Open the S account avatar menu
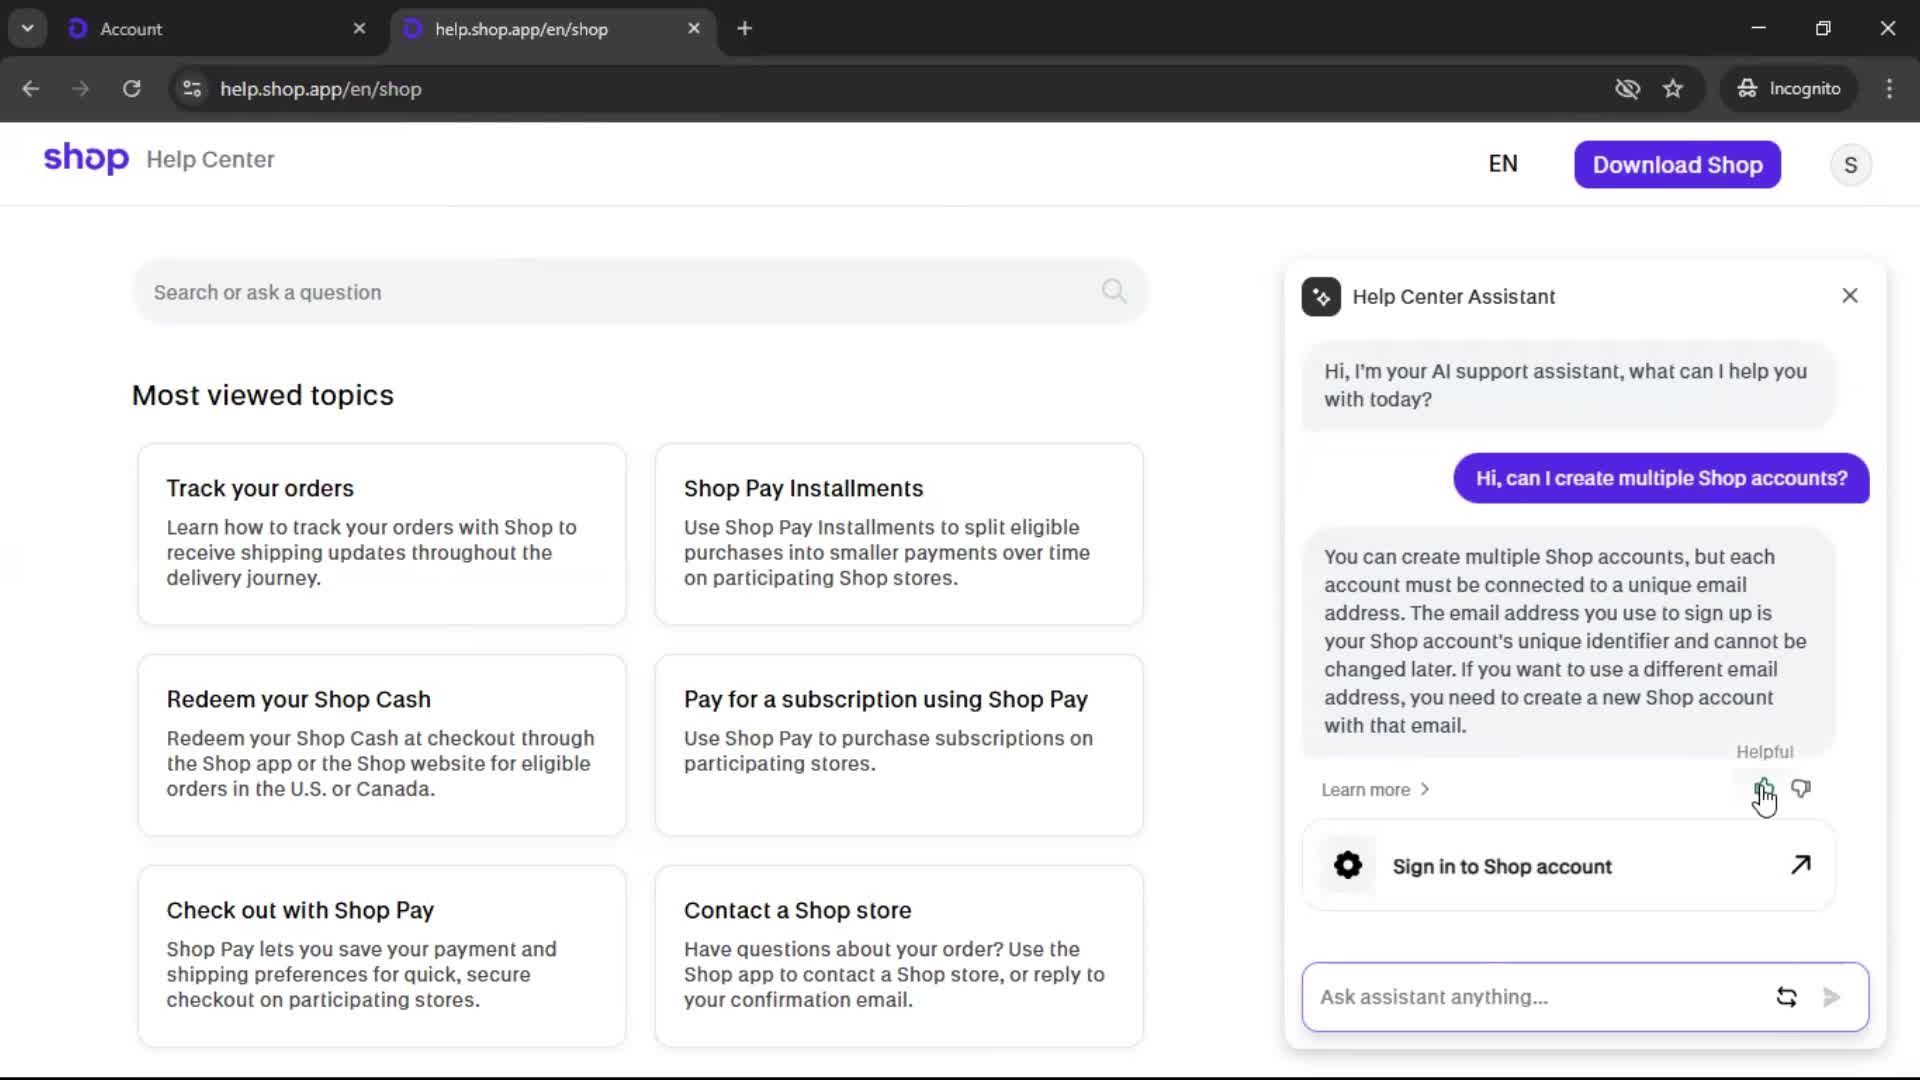This screenshot has height=1080, width=1920. click(x=1850, y=165)
